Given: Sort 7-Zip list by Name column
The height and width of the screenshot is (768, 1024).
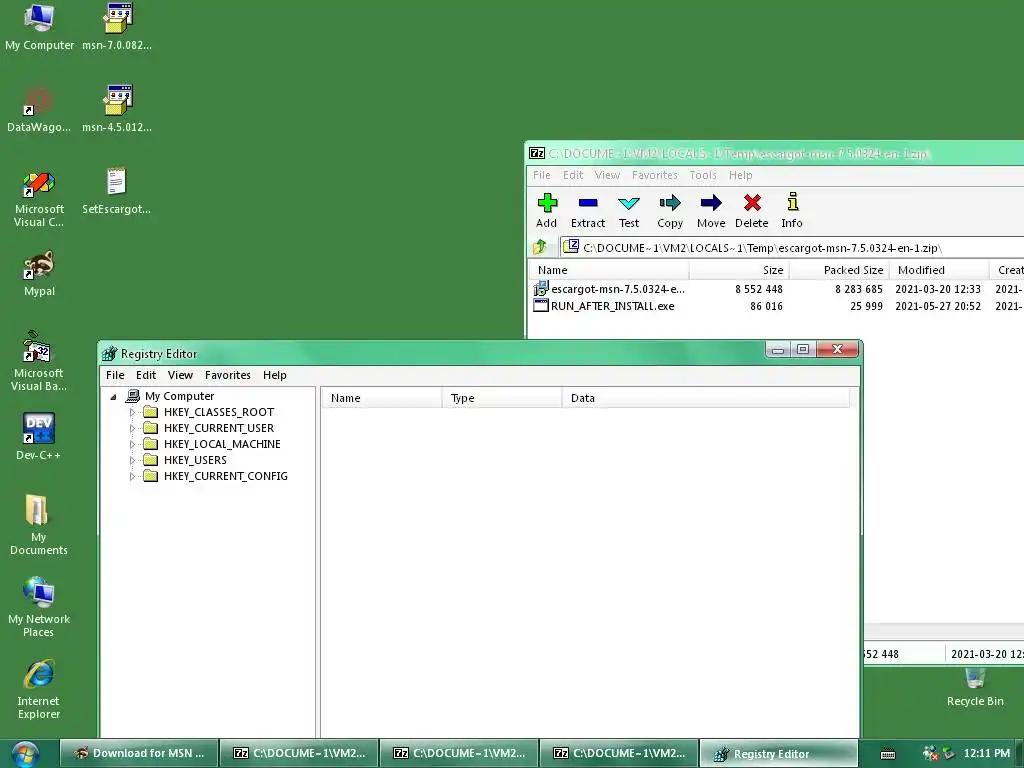Looking at the screenshot, I should point(609,270).
